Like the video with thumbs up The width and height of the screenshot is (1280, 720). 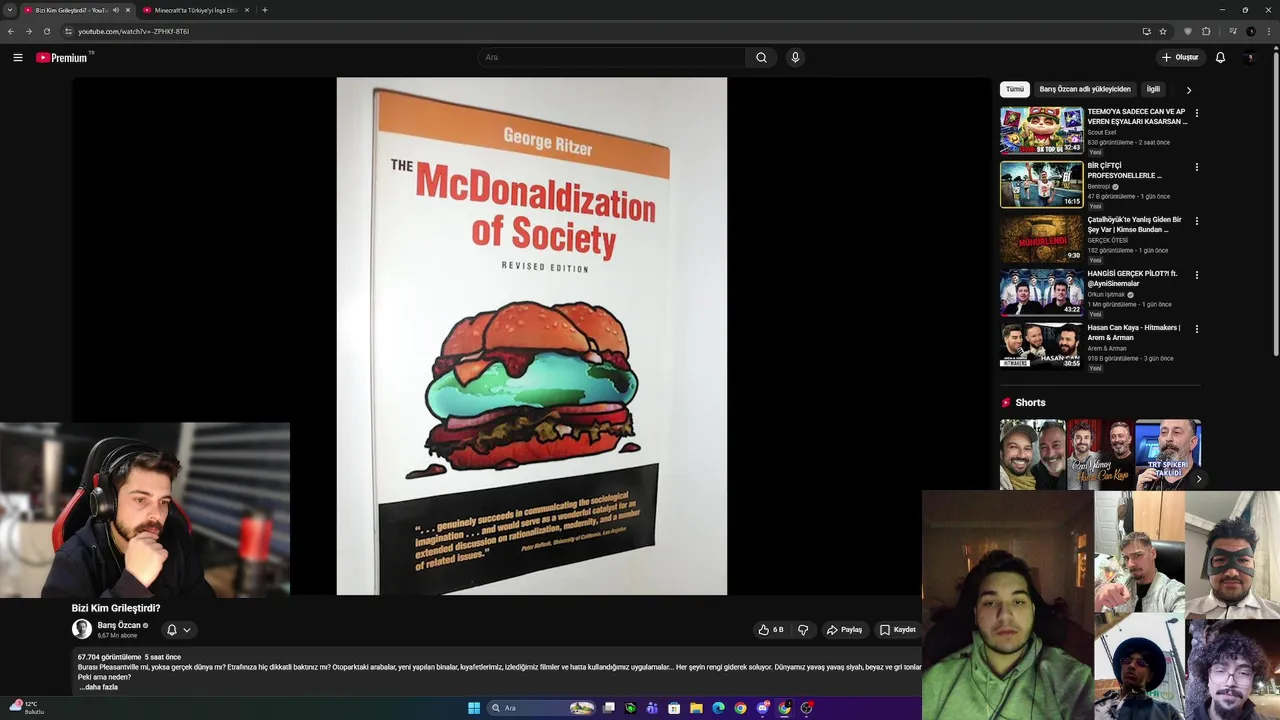pyautogui.click(x=771, y=630)
